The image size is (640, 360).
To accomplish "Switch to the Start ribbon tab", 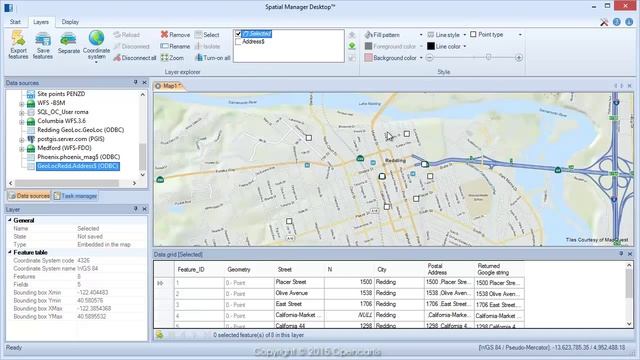I will (x=15, y=22).
